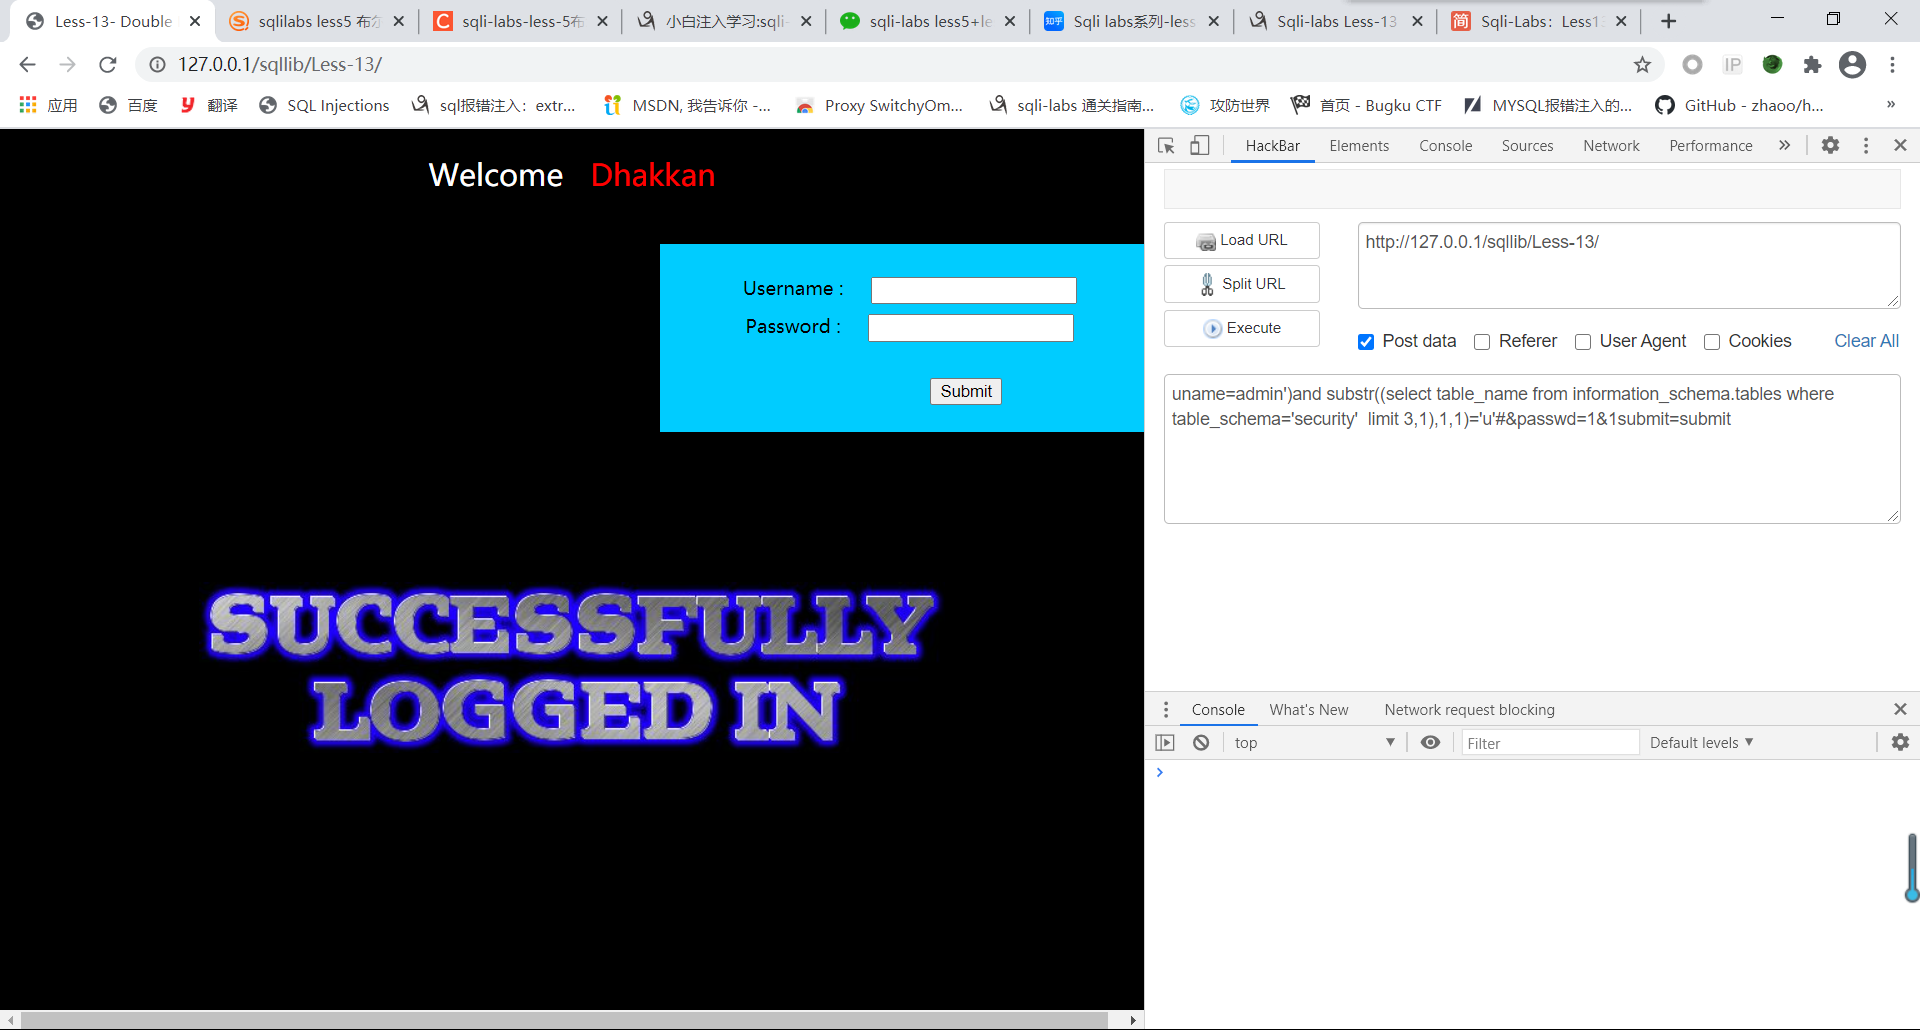This screenshot has height=1030, width=1920.
Task: Open console settings gear icon
Action: click(1900, 742)
